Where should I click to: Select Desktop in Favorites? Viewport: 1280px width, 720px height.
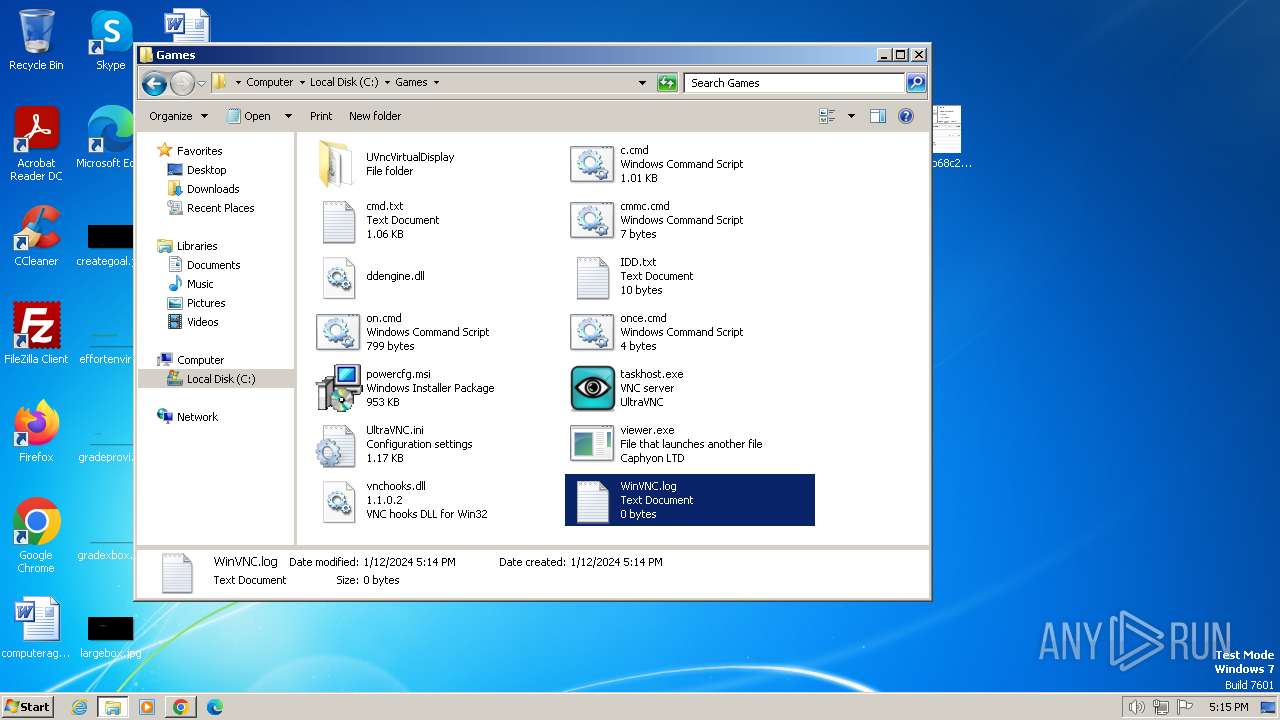(x=206, y=170)
